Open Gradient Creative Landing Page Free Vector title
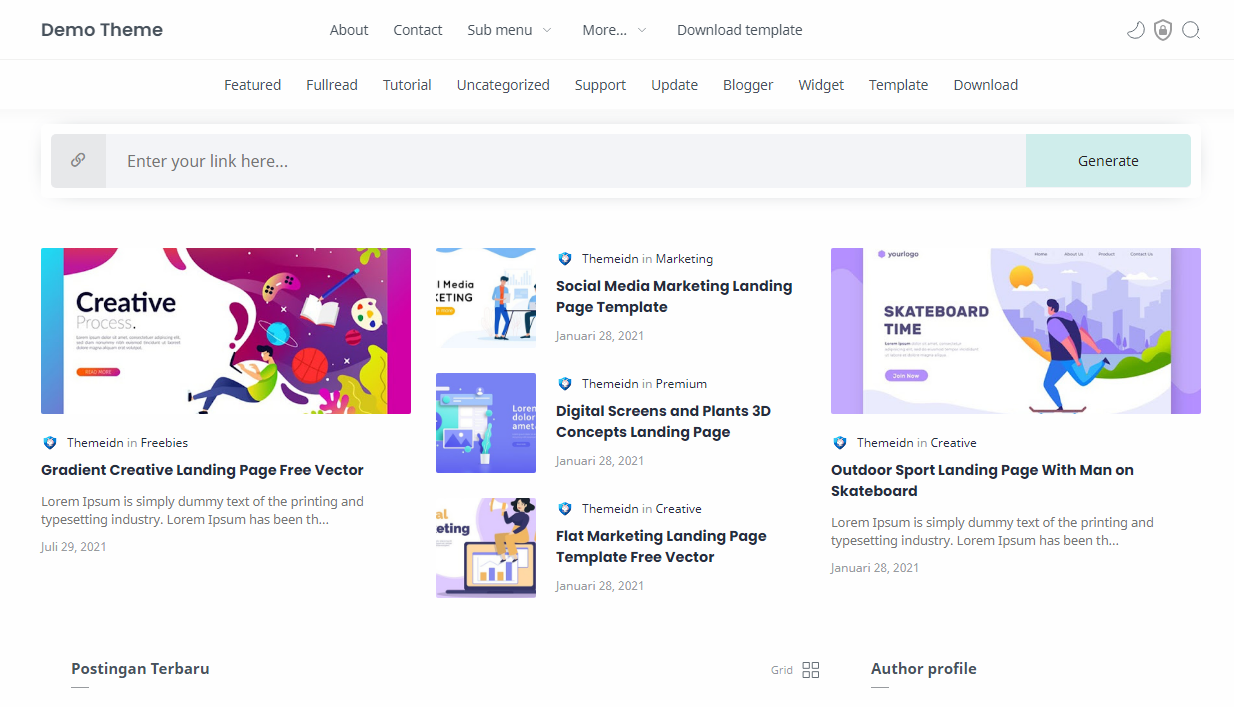Viewport: 1234px width, 707px height. pos(202,470)
